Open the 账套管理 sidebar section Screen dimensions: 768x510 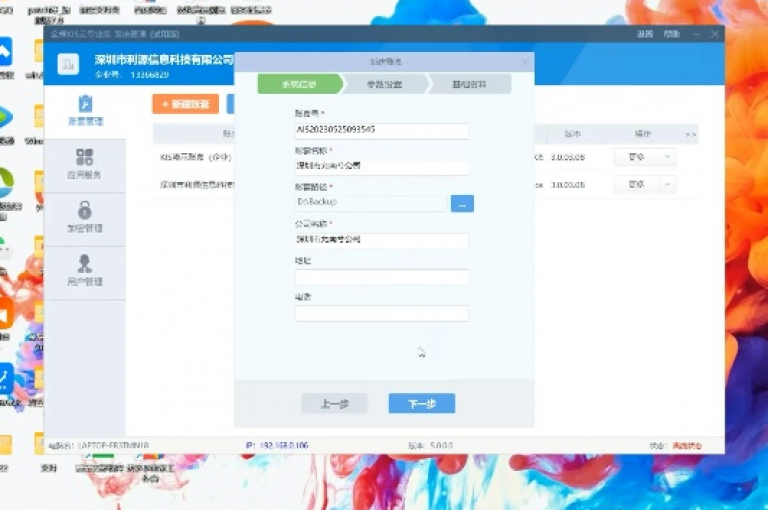[x=85, y=112]
